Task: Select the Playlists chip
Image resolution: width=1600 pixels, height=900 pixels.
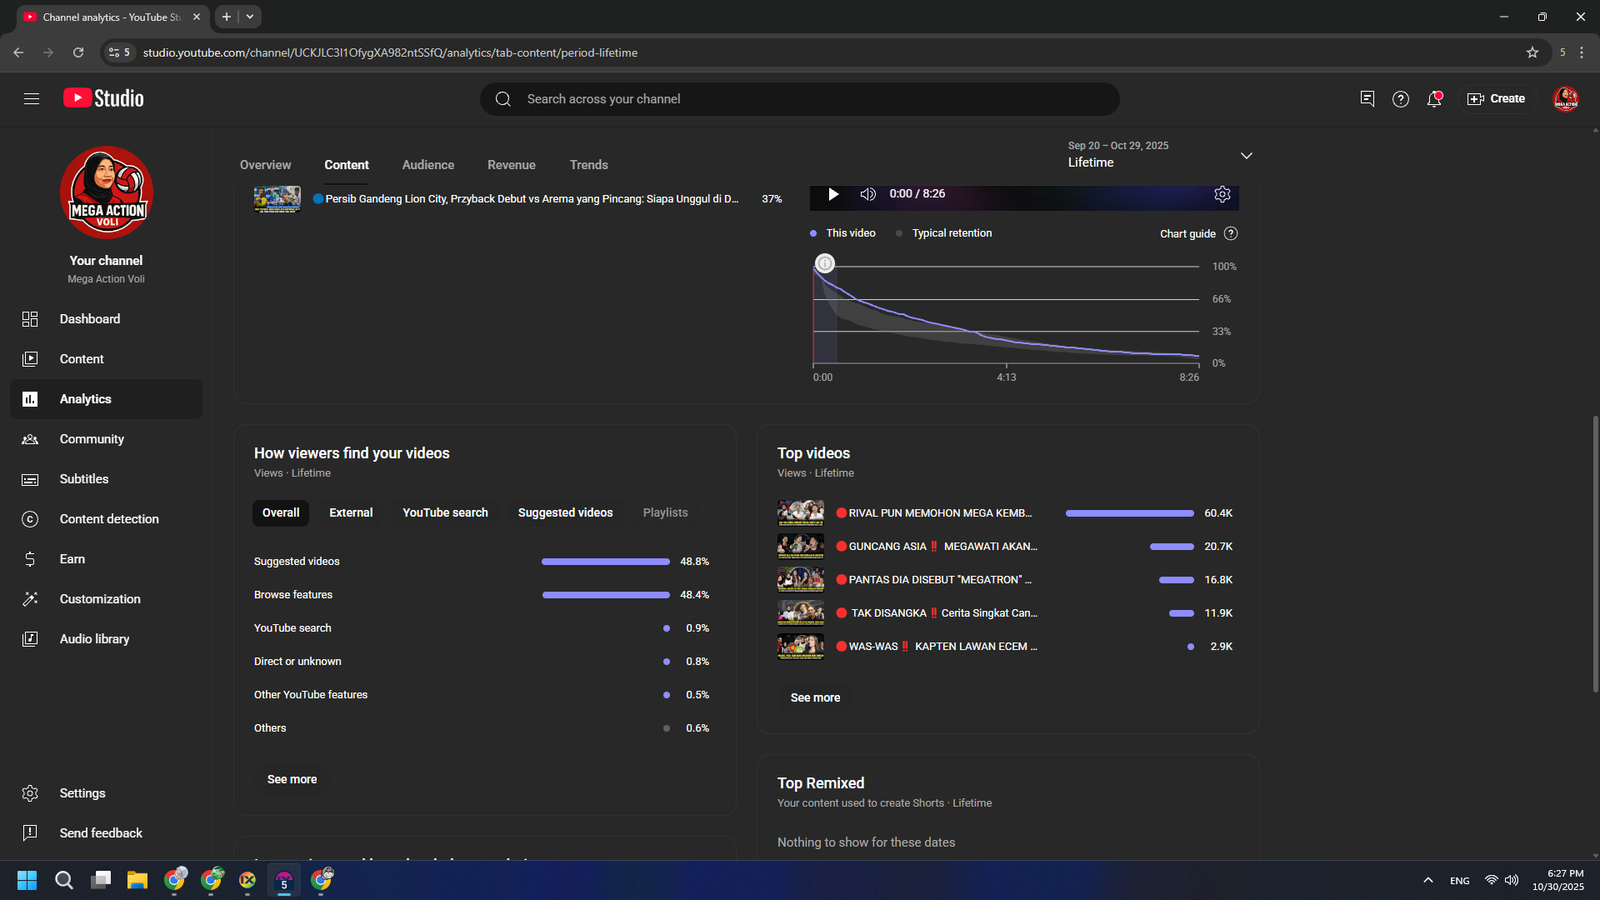Action: 665,513
